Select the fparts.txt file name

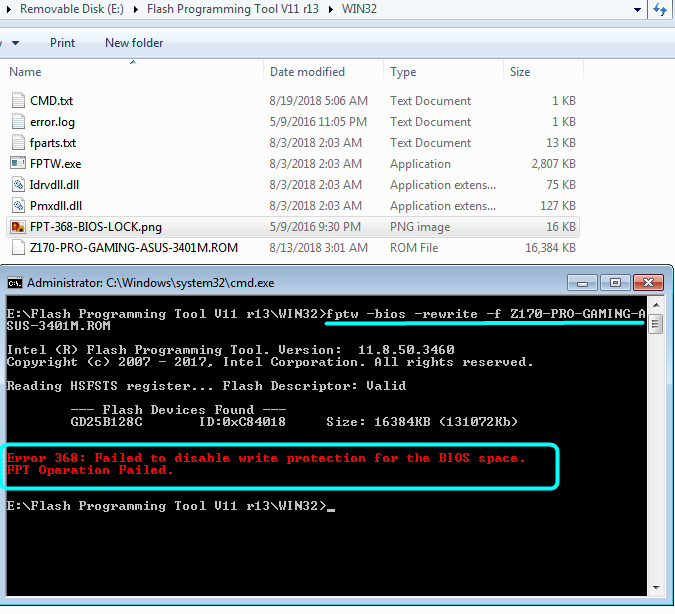point(53,143)
